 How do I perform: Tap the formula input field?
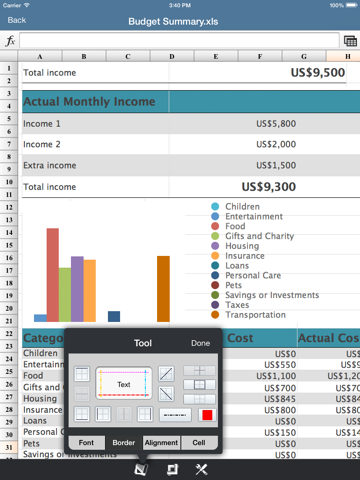[179, 40]
